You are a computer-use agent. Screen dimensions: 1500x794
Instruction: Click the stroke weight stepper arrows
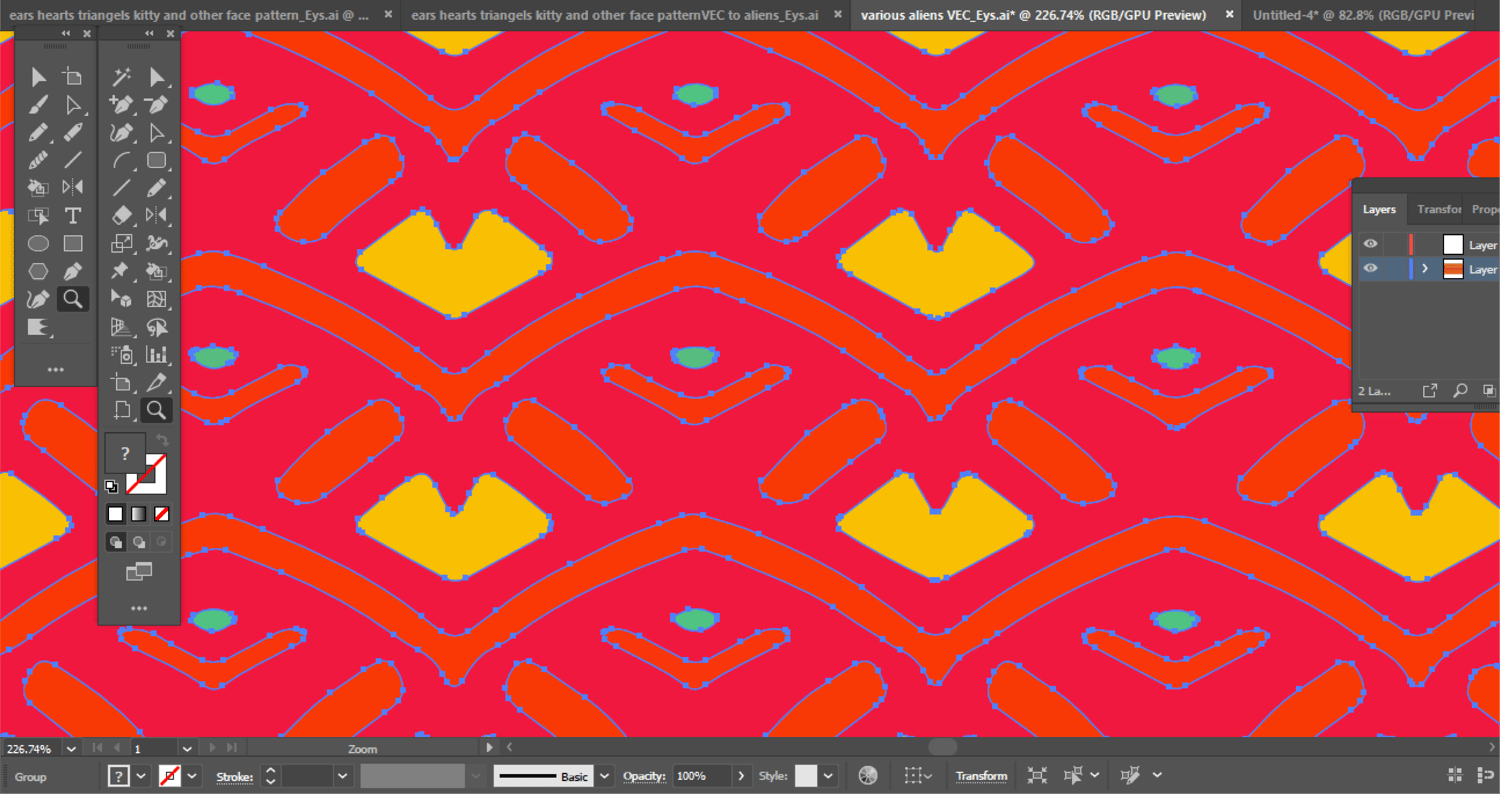tap(270, 776)
